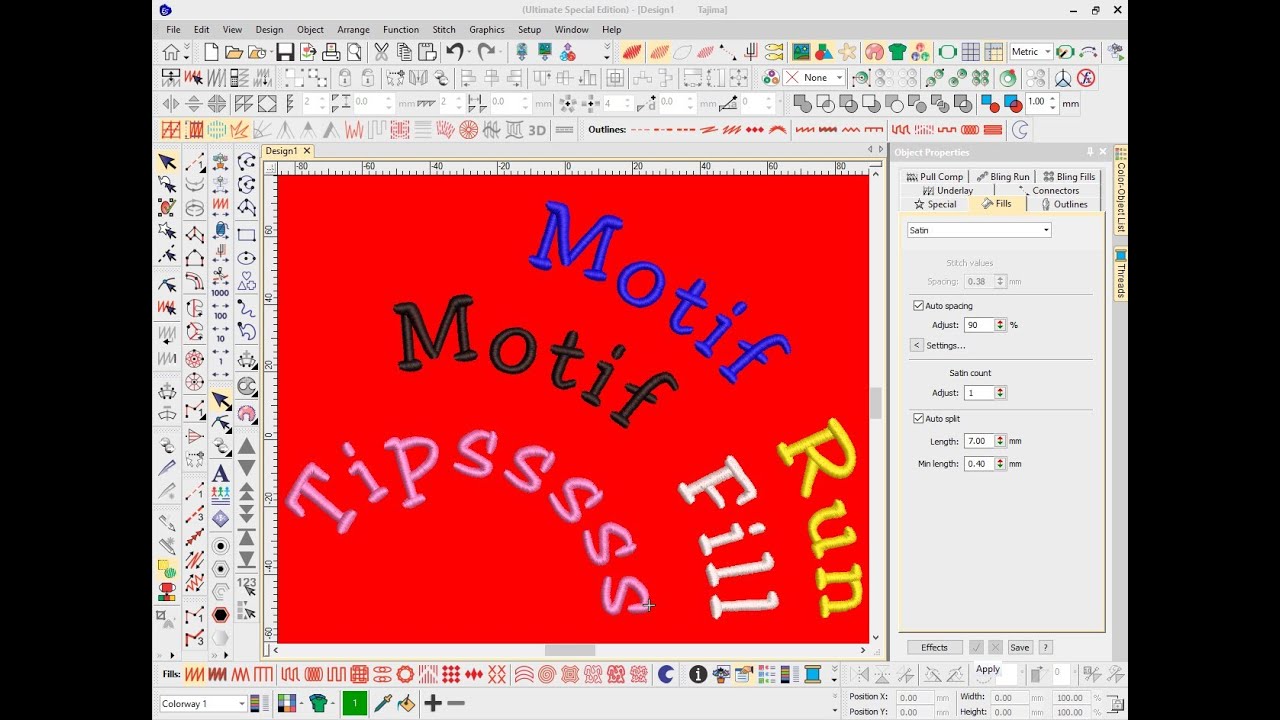Click the Print icon
This screenshot has height=720, width=1280.
point(331,53)
